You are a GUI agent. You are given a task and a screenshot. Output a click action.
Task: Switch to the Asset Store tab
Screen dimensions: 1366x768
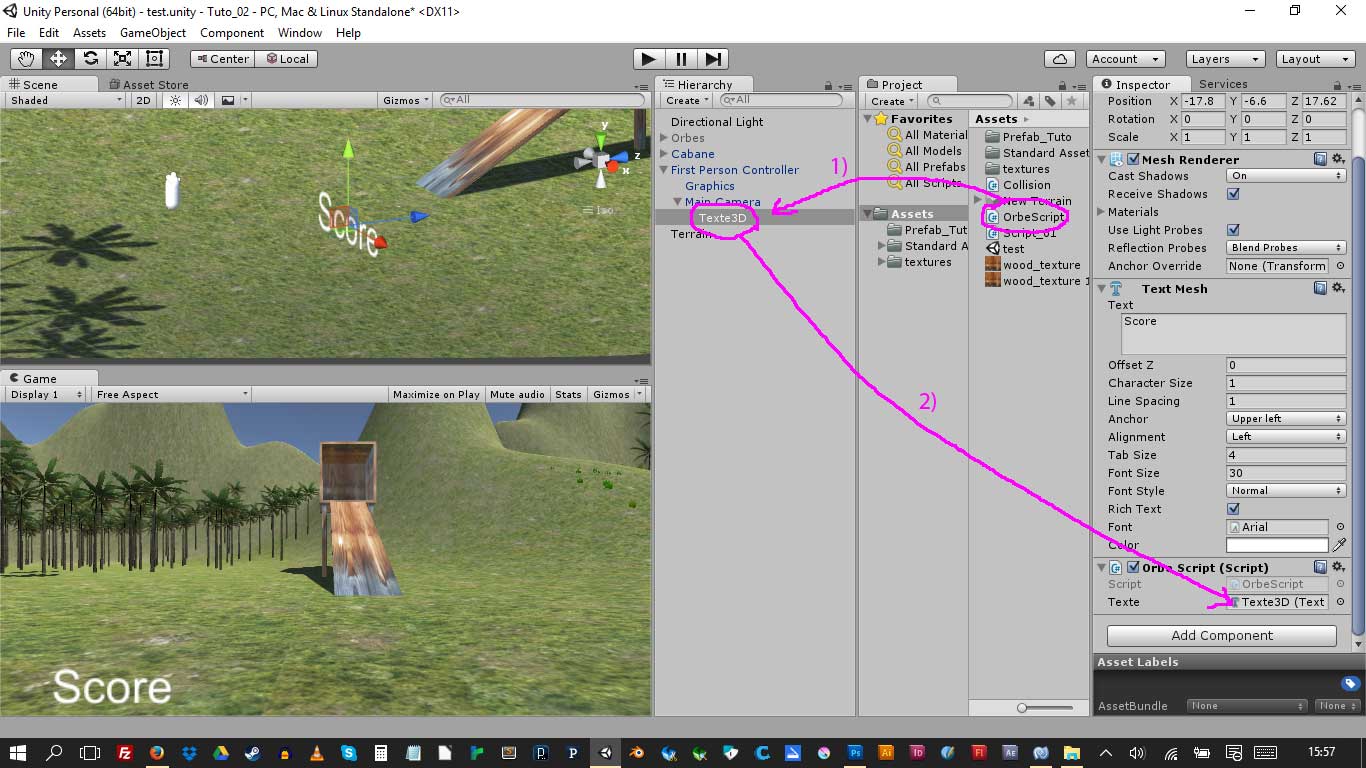coord(154,85)
